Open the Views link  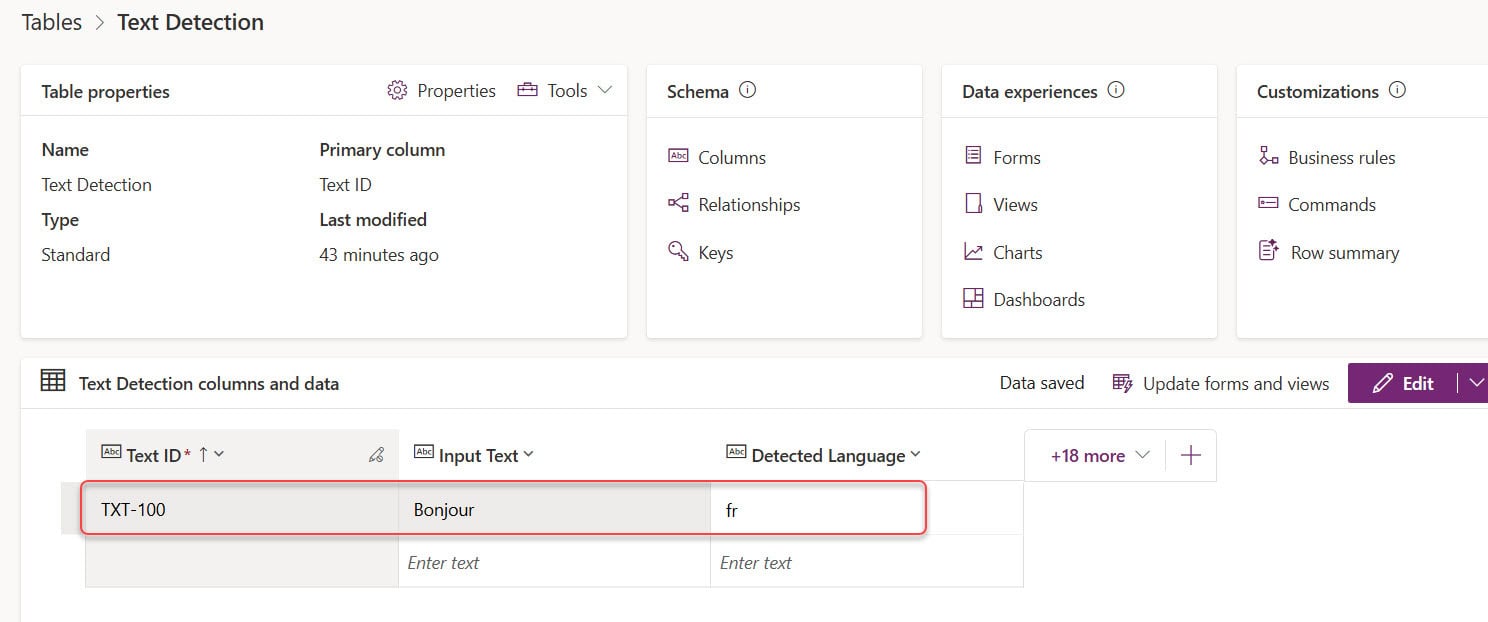pyautogui.click(x=1015, y=205)
